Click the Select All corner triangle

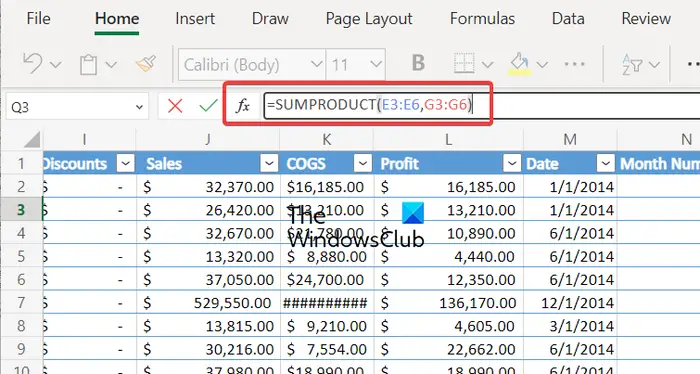pos(32,140)
